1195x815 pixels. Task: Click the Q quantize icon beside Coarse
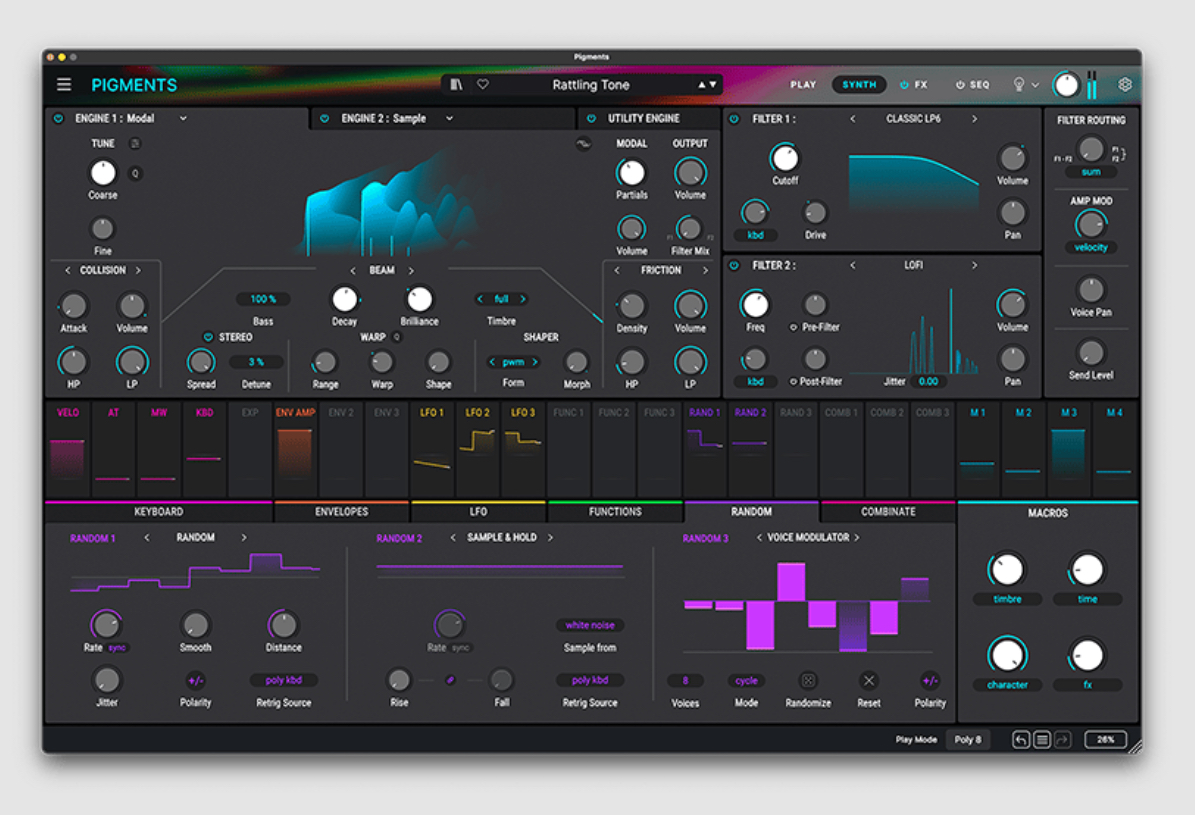pos(136,173)
